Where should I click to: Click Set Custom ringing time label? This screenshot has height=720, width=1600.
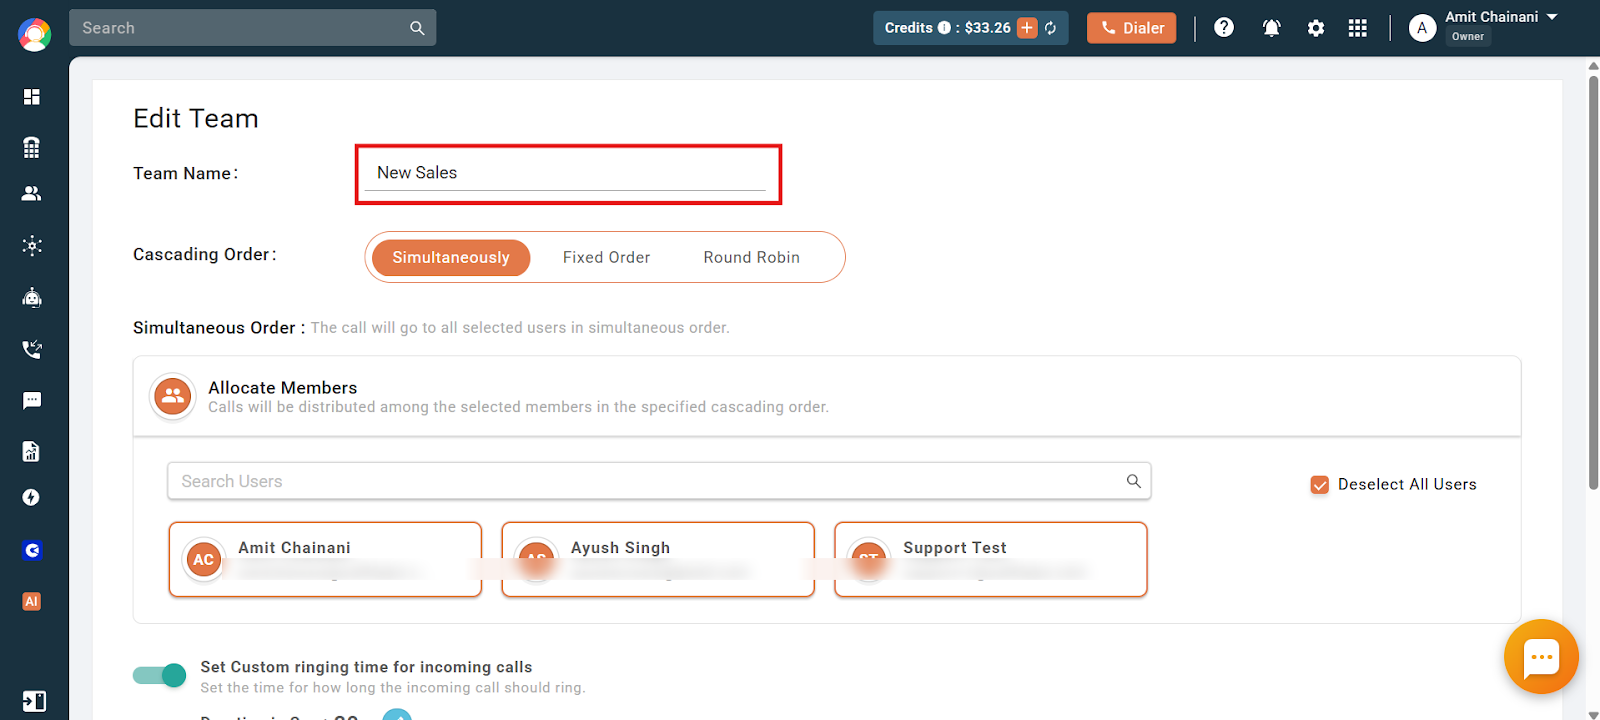tap(366, 667)
